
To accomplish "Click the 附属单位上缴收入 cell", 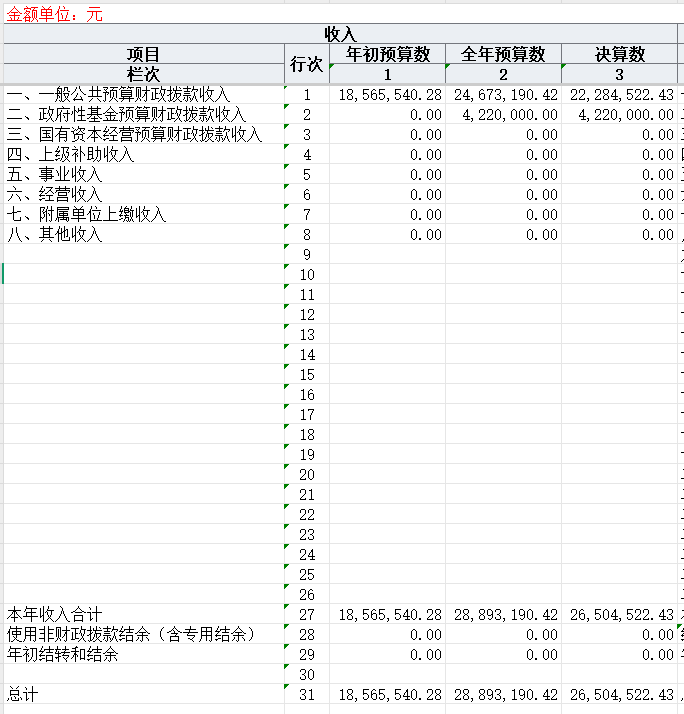I will [x=86, y=215].
